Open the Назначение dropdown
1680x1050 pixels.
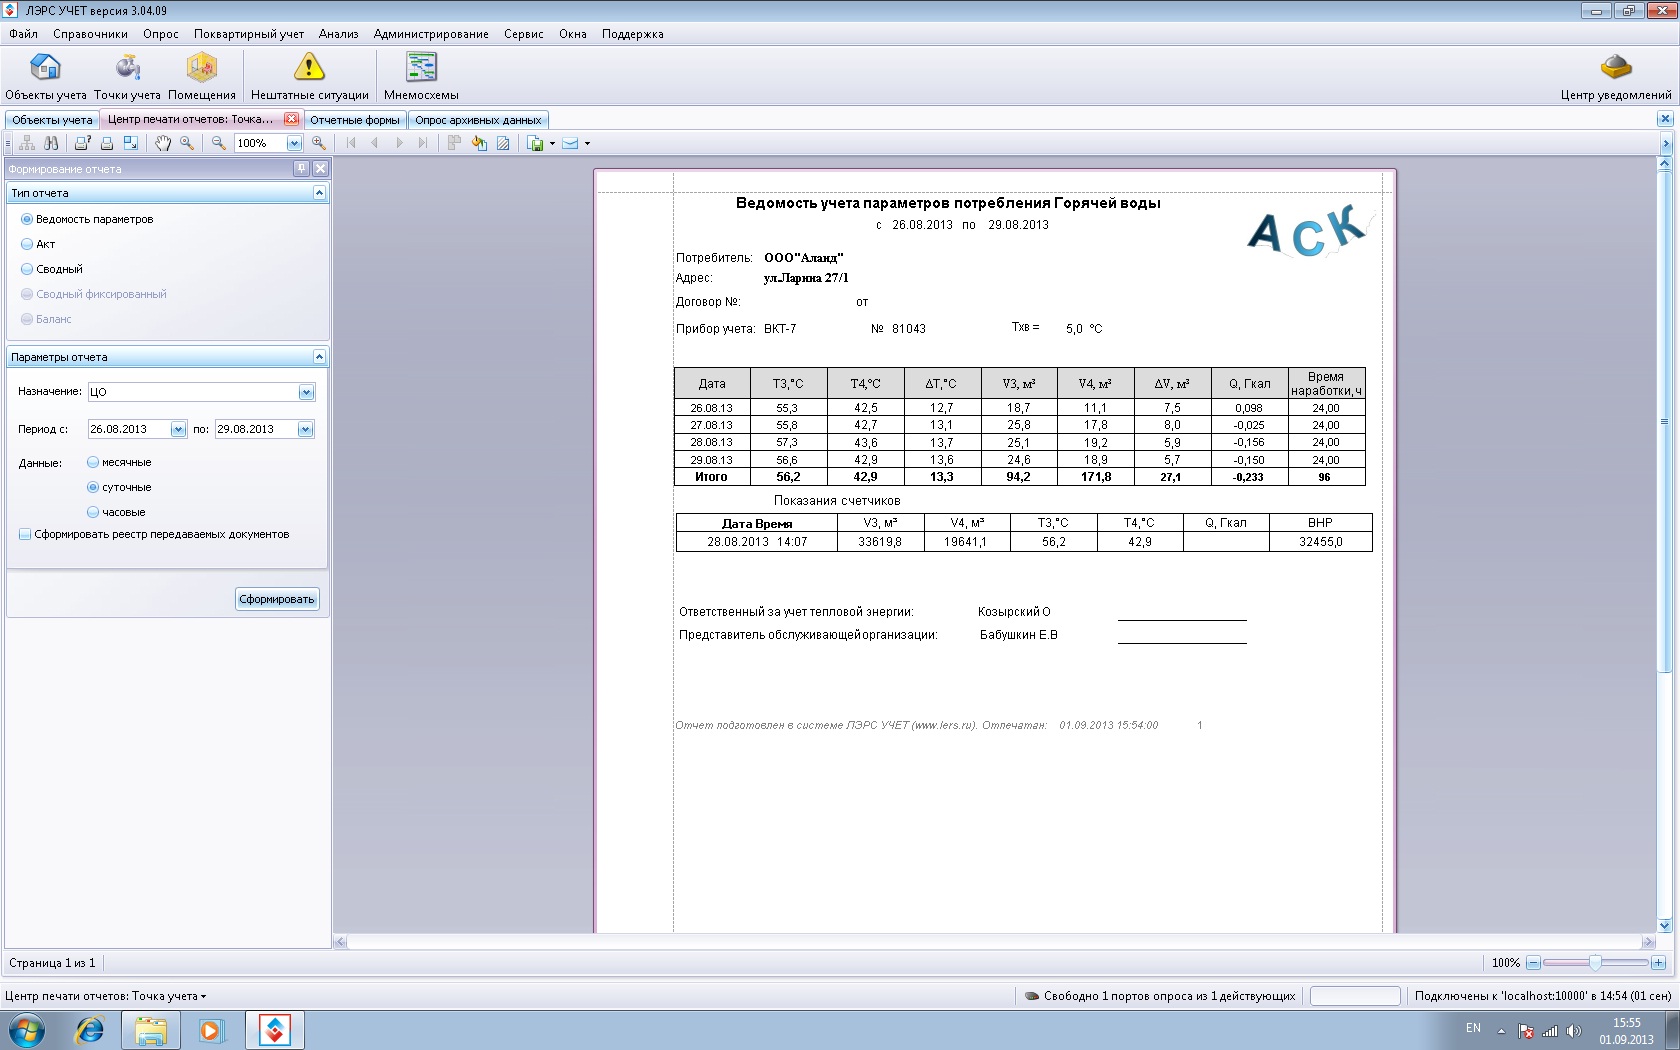click(x=306, y=392)
